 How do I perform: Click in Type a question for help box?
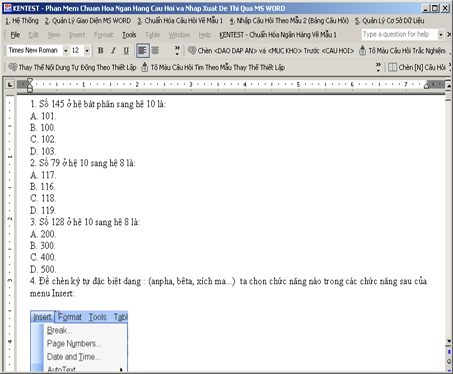[x=399, y=34]
